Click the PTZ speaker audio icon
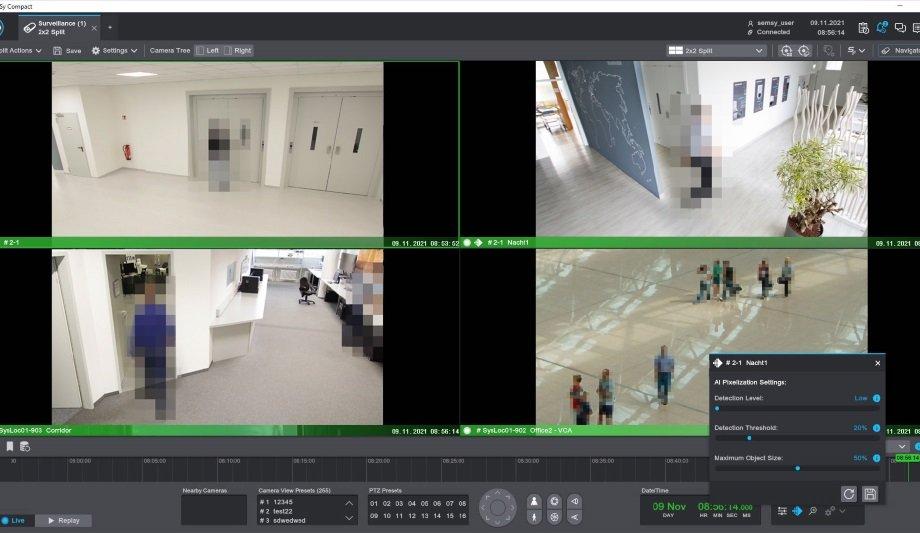Viewport: 920px width, 533px height. 575,501
